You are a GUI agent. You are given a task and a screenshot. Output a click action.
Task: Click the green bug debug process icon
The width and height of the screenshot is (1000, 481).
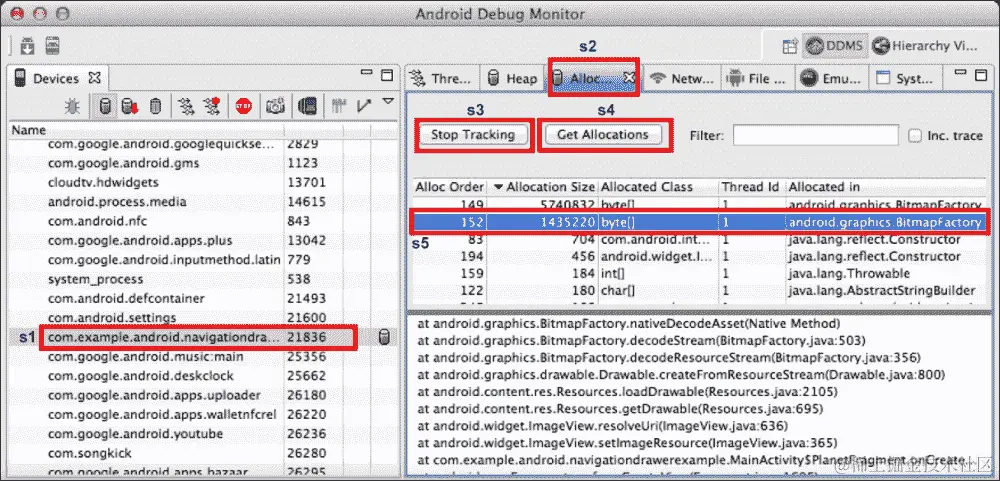72,106
